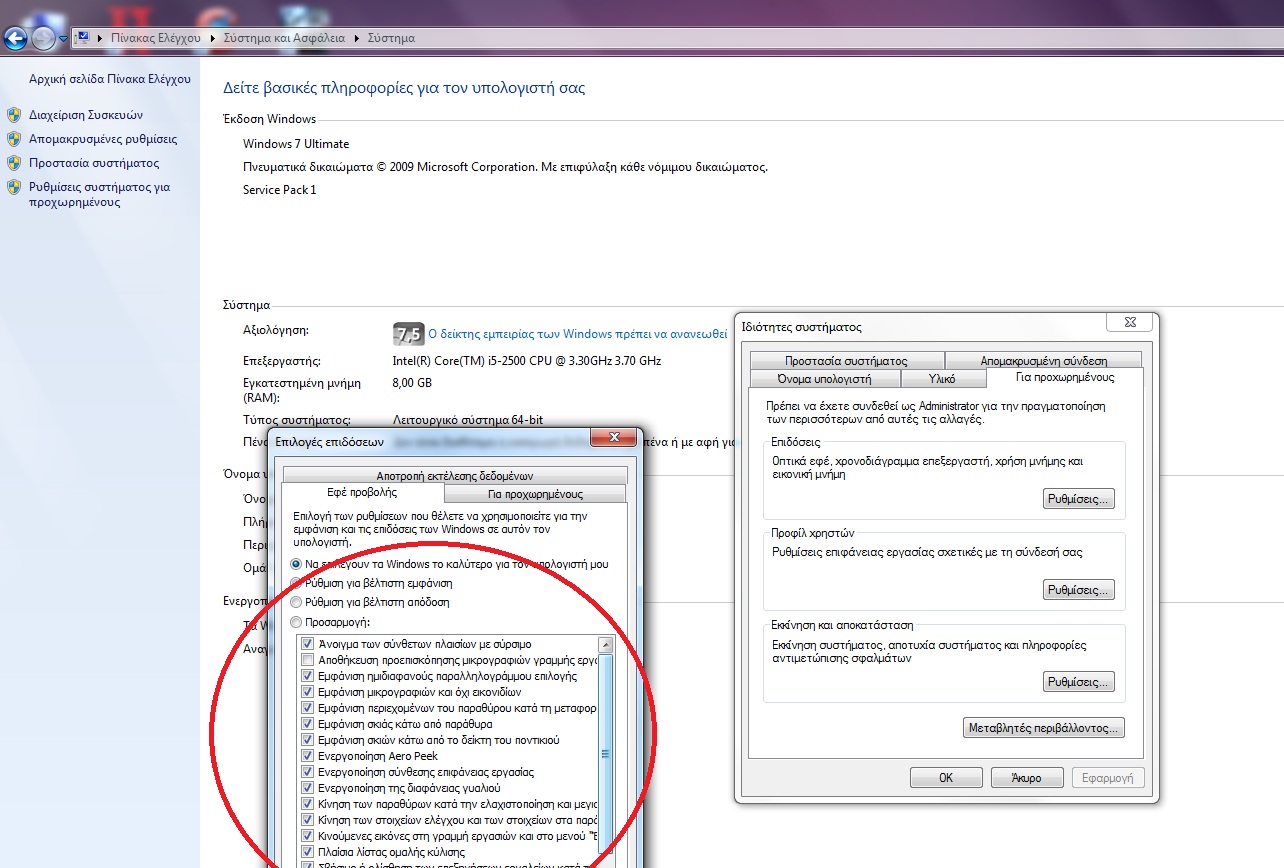Expand the breadcrumb arrow before Σύστημα και Ασφάλεια
Screen dimensions: 1284x868
click(x=213, y=38)
